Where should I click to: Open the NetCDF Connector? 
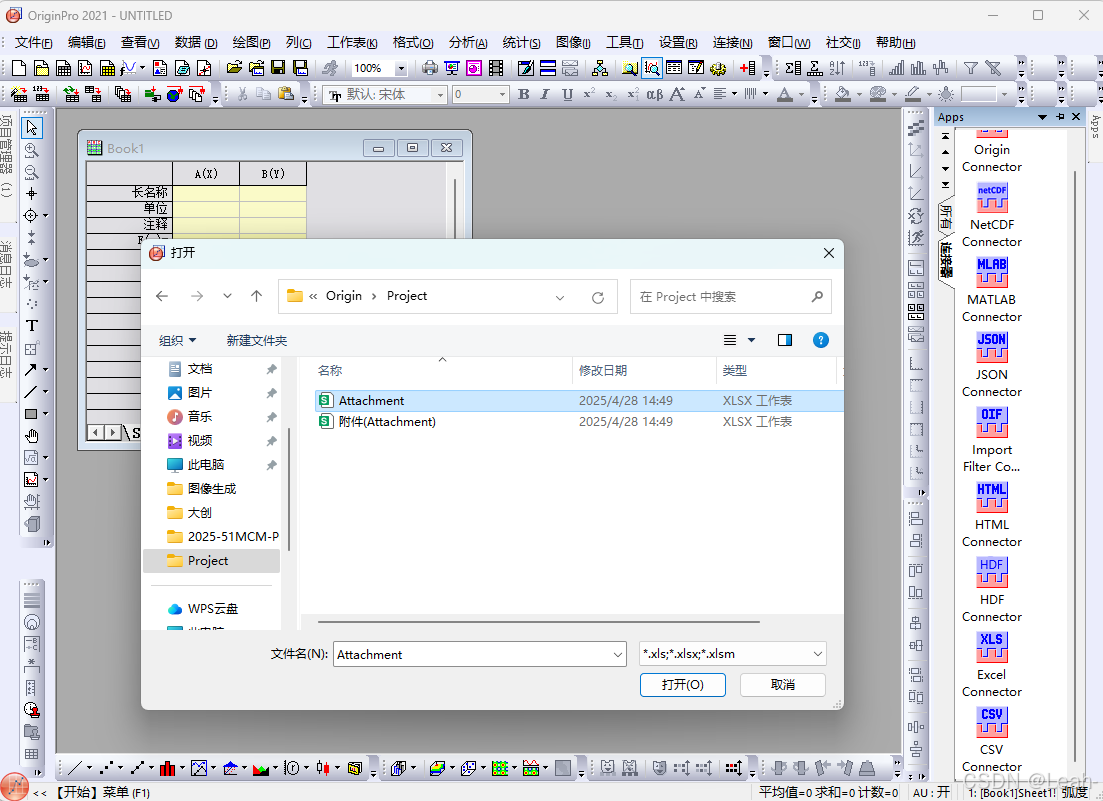991,198
